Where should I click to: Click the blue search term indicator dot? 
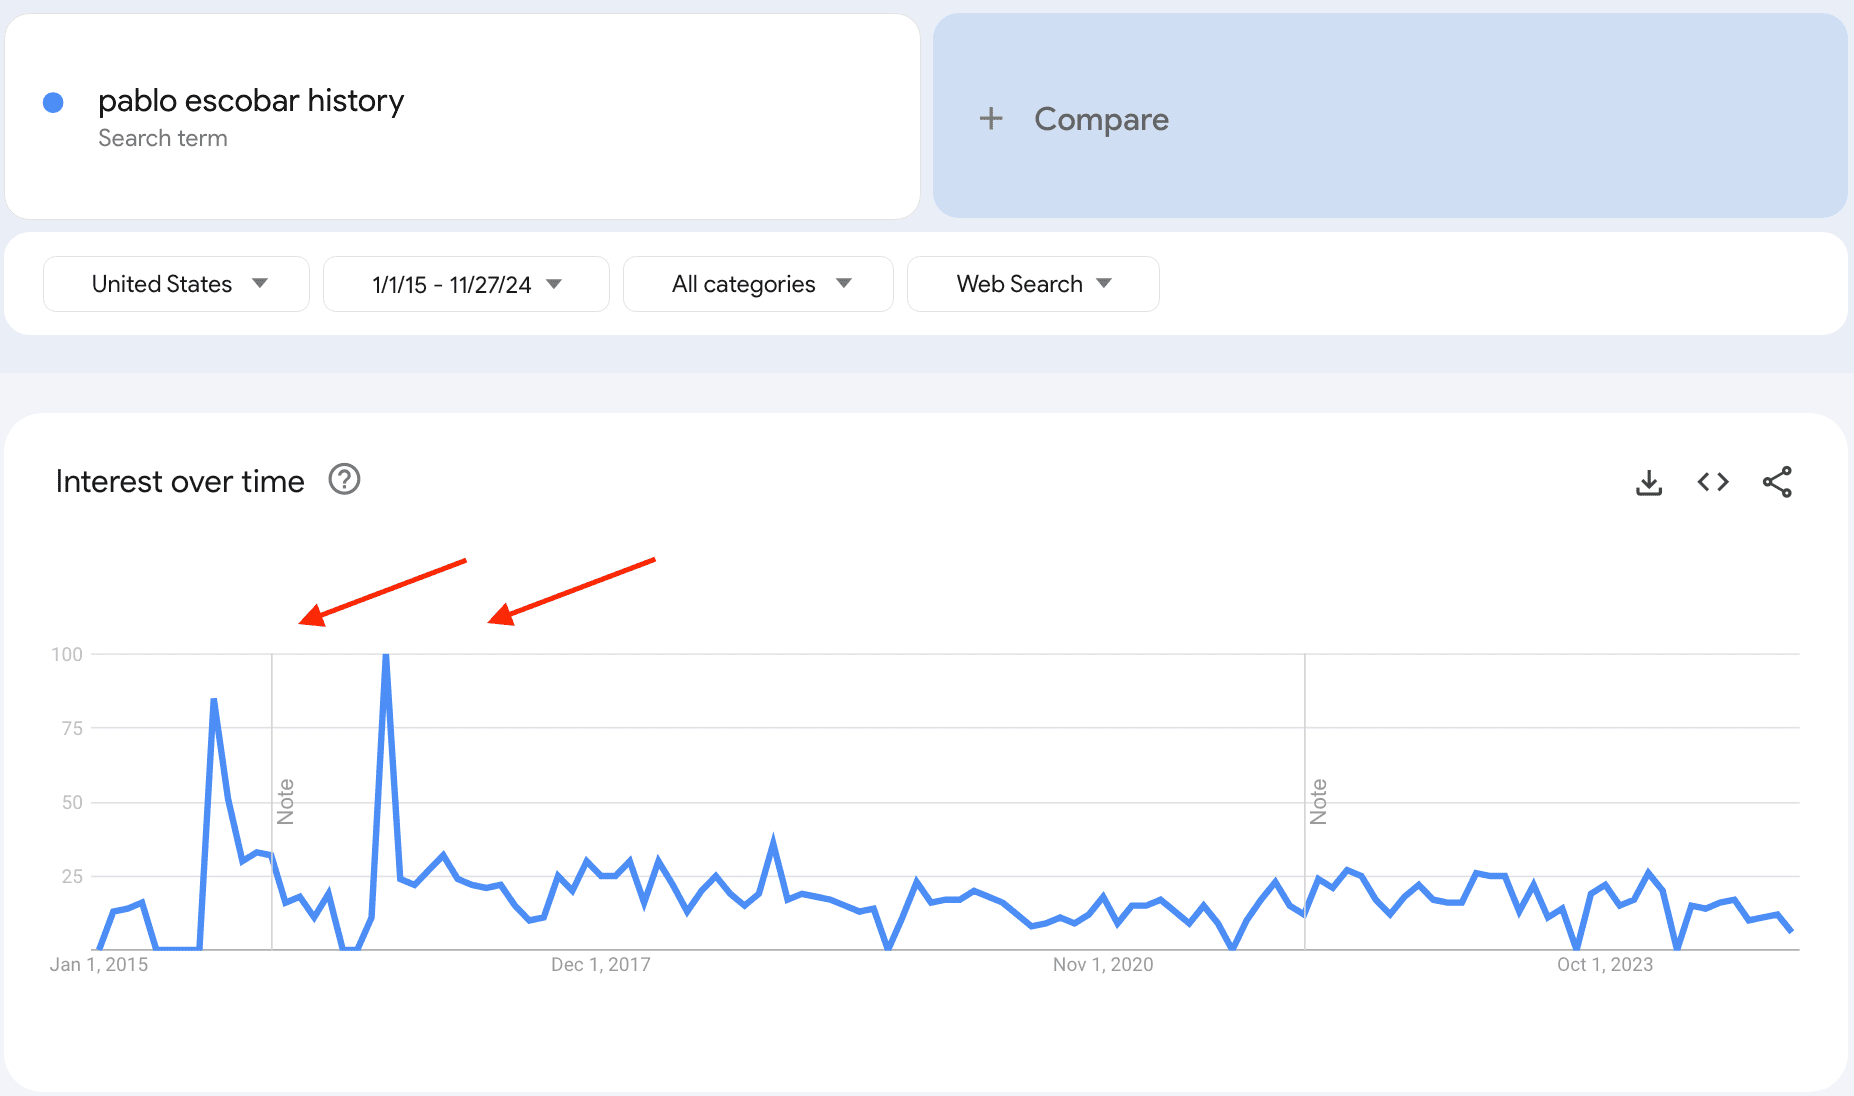[54, 101]
